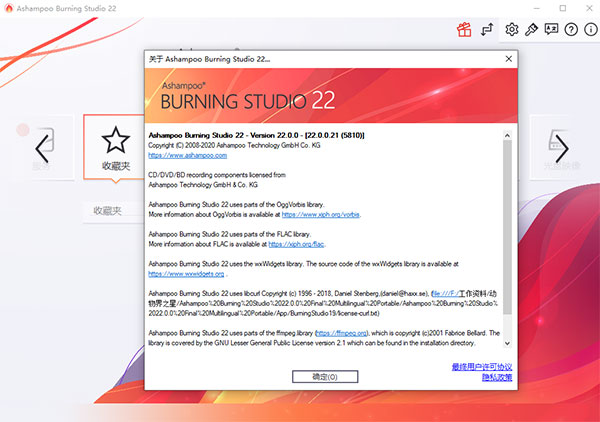Select the 收藏夹 star tile
The height and width of the screenshot is (422, 600).
click(114, 147)
